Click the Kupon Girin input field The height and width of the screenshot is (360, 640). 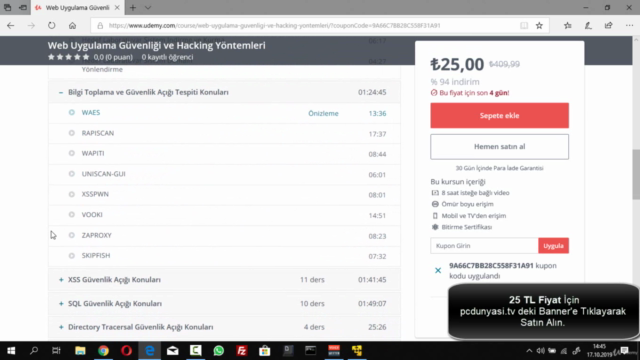coord(484,246)
